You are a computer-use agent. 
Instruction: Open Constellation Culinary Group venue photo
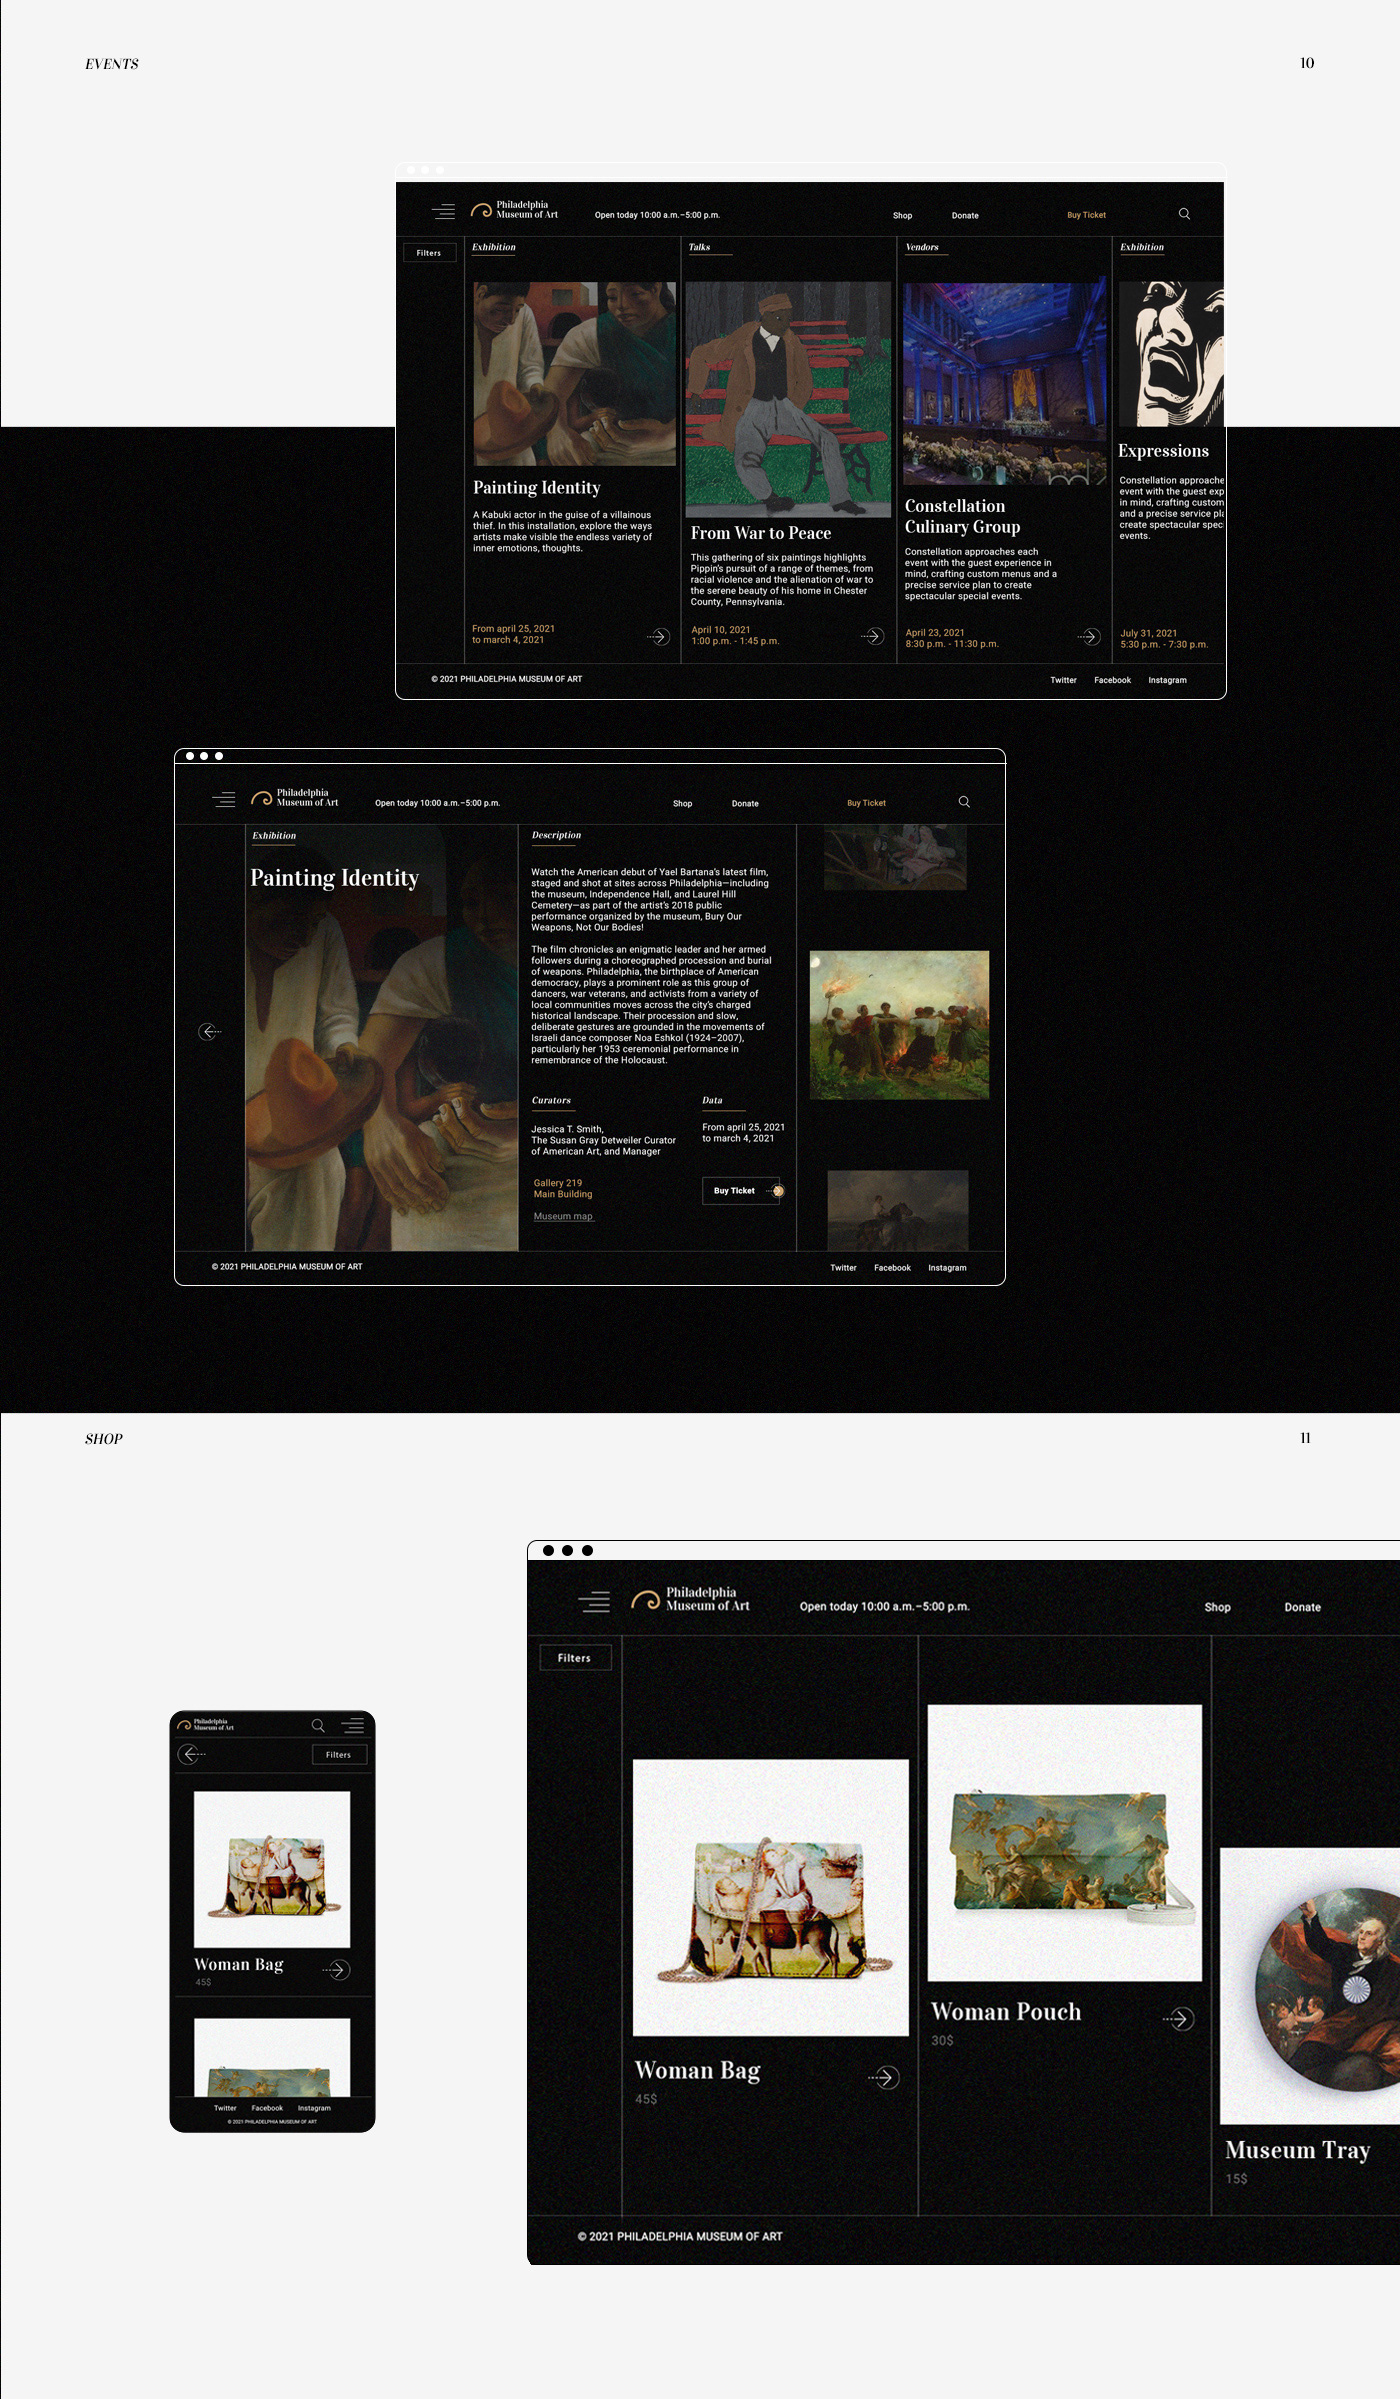point(1005,384)
